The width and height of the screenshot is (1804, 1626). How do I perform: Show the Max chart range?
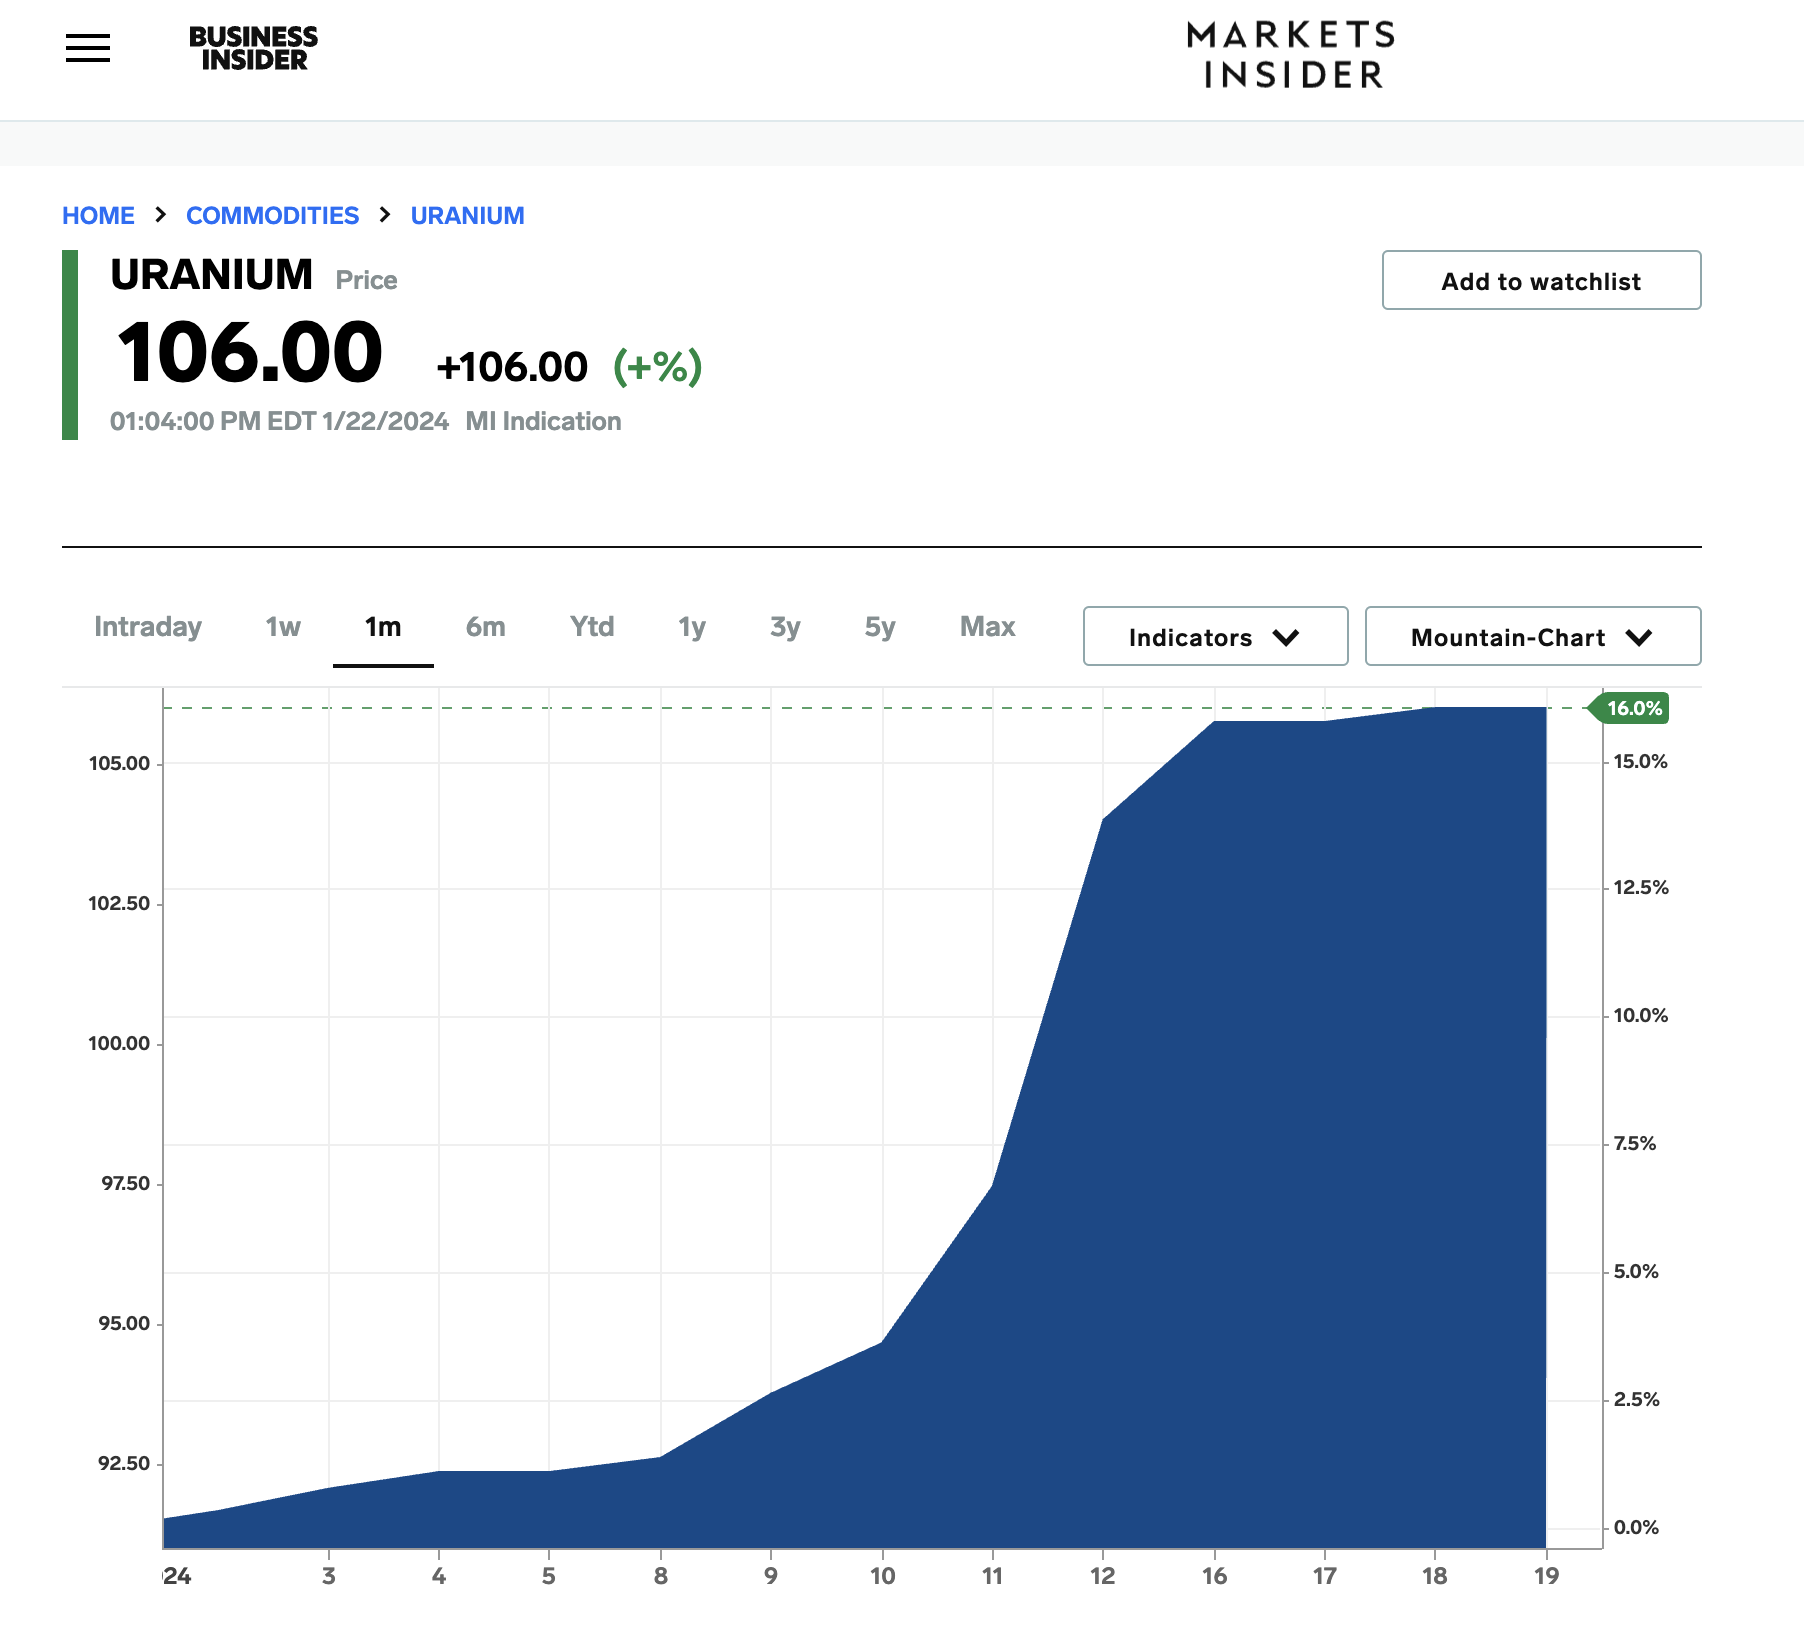point(988,627)
